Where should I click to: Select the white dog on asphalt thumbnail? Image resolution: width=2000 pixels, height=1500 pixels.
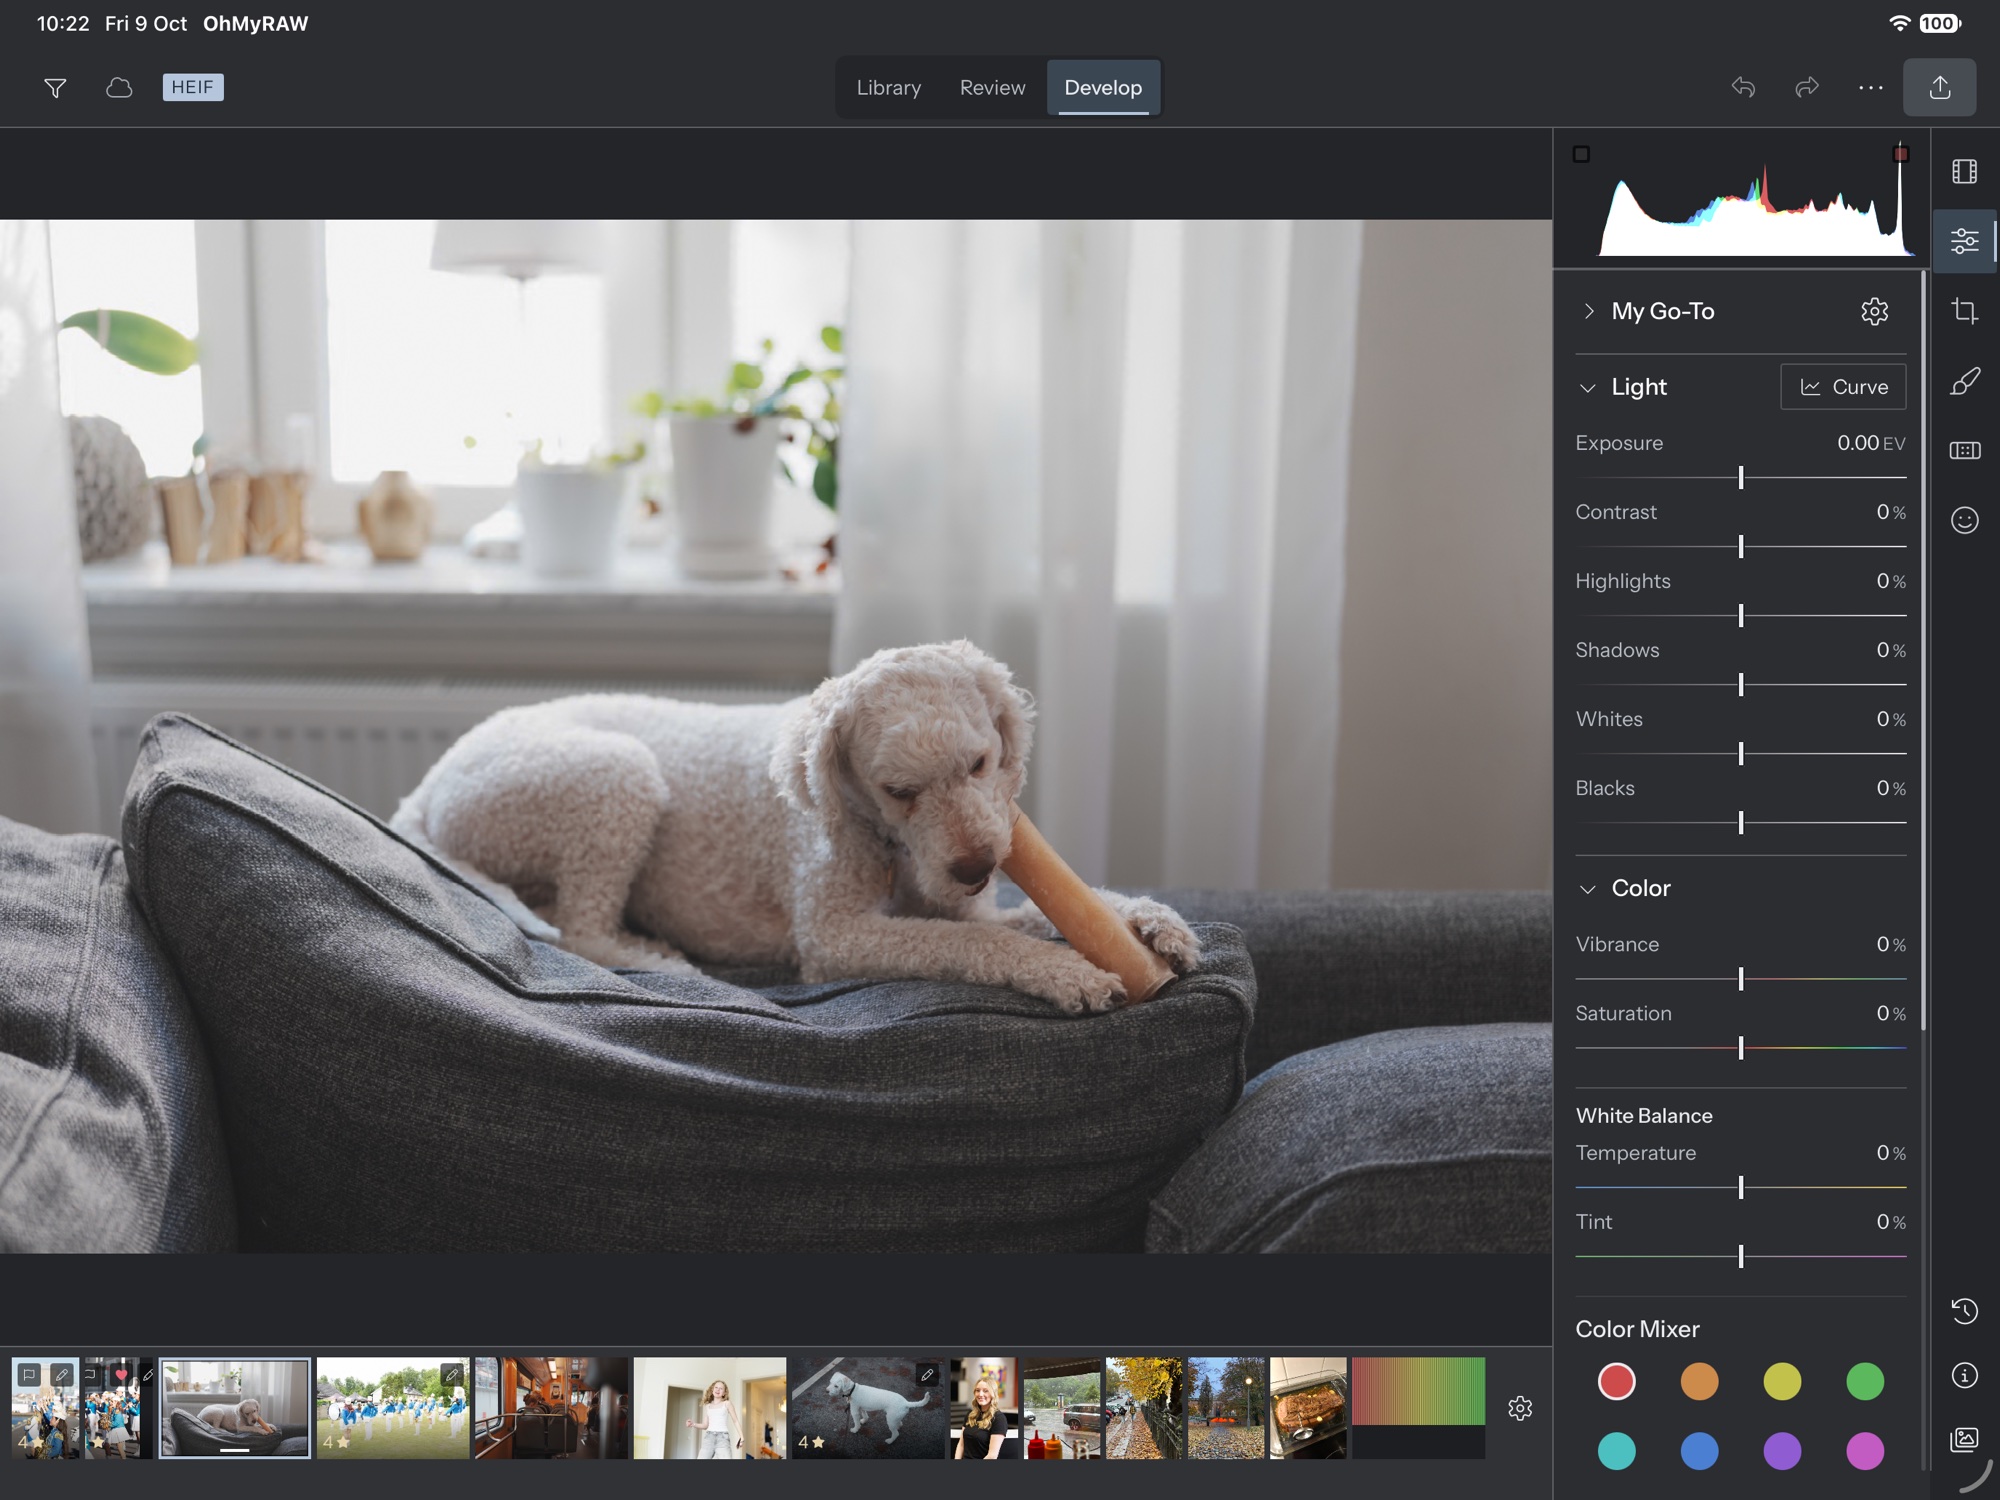coord(868,1407)
